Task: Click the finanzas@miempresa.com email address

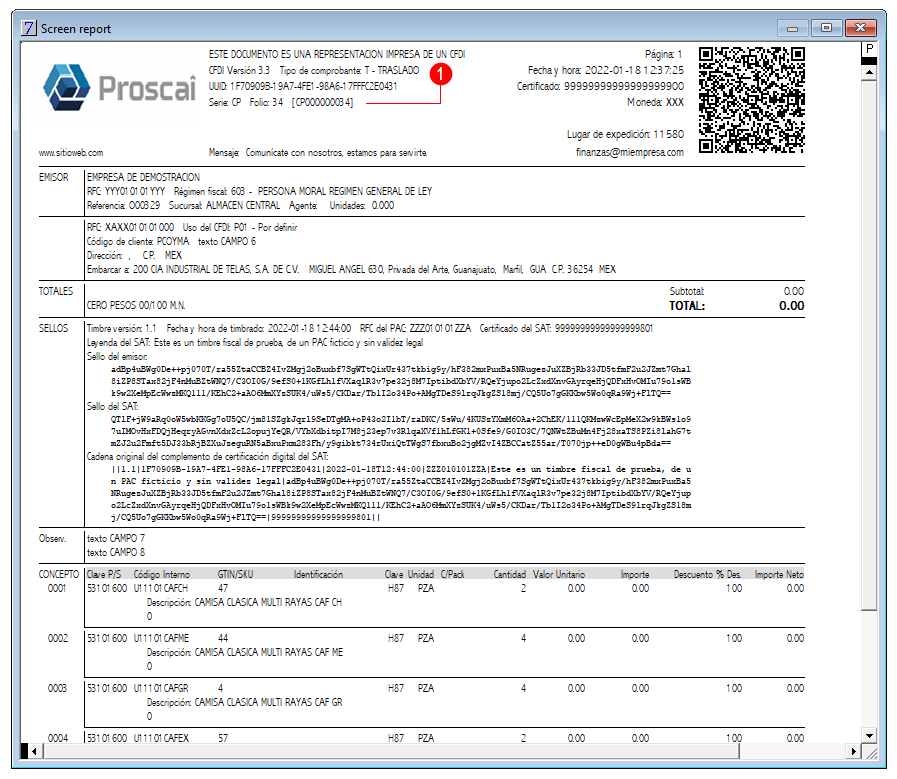Action: tap(629, 152)
